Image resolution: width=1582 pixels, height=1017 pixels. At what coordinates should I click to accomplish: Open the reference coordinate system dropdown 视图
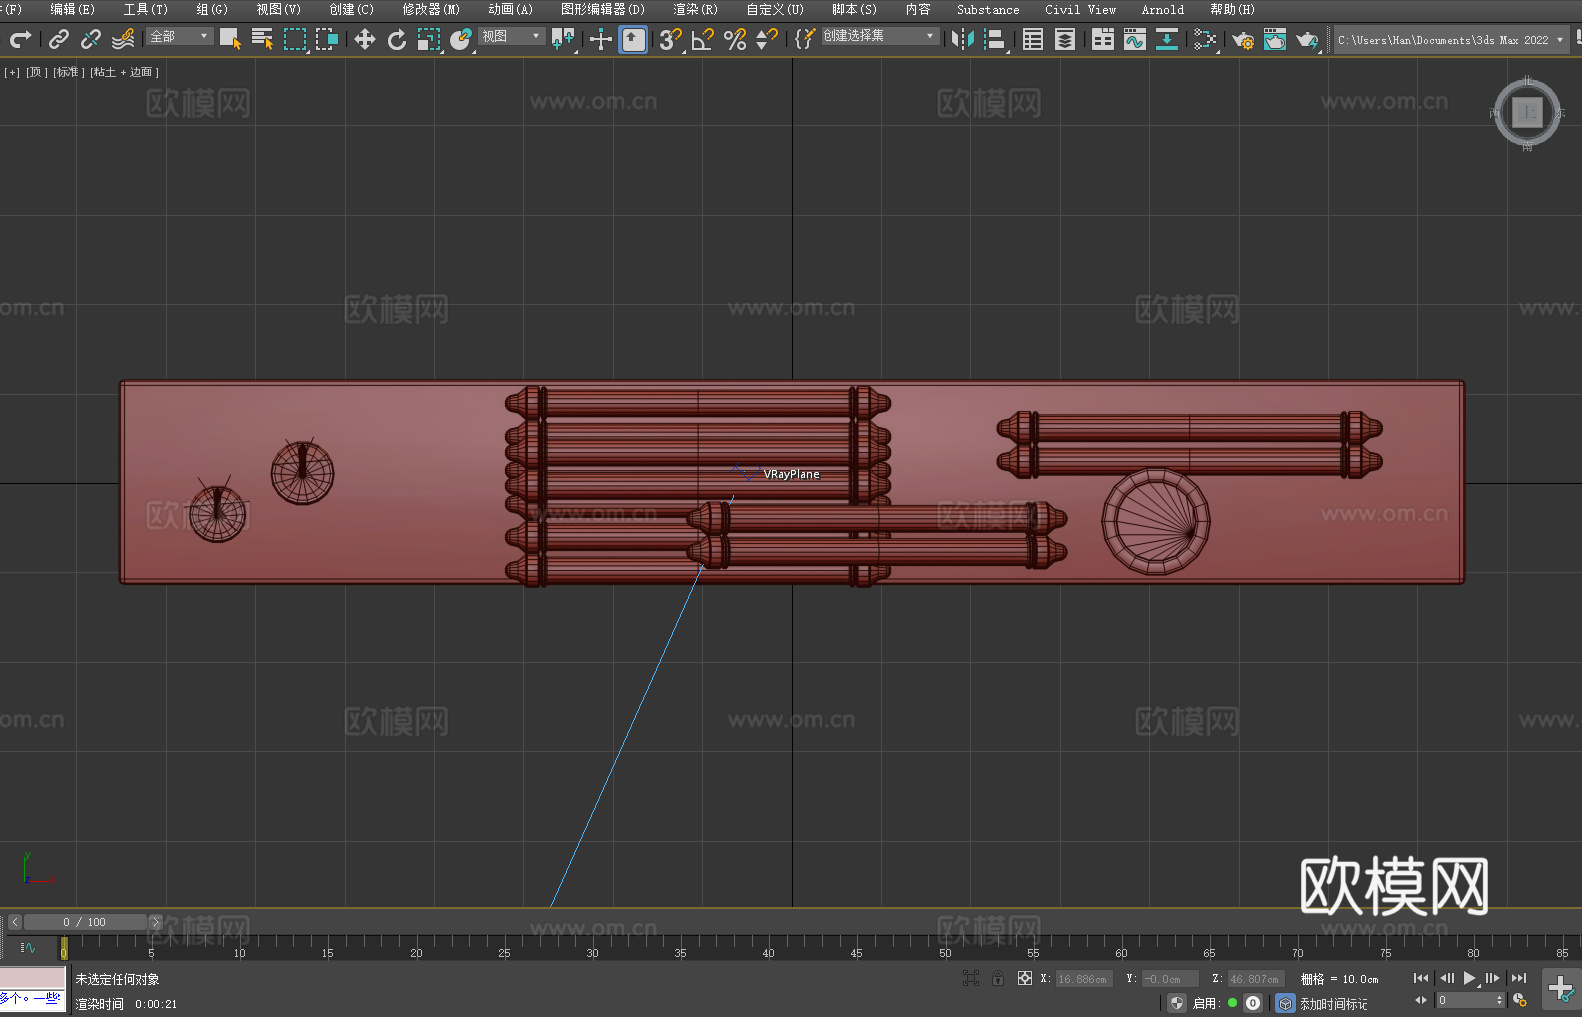pyautogui.click(x=511, y=36)
